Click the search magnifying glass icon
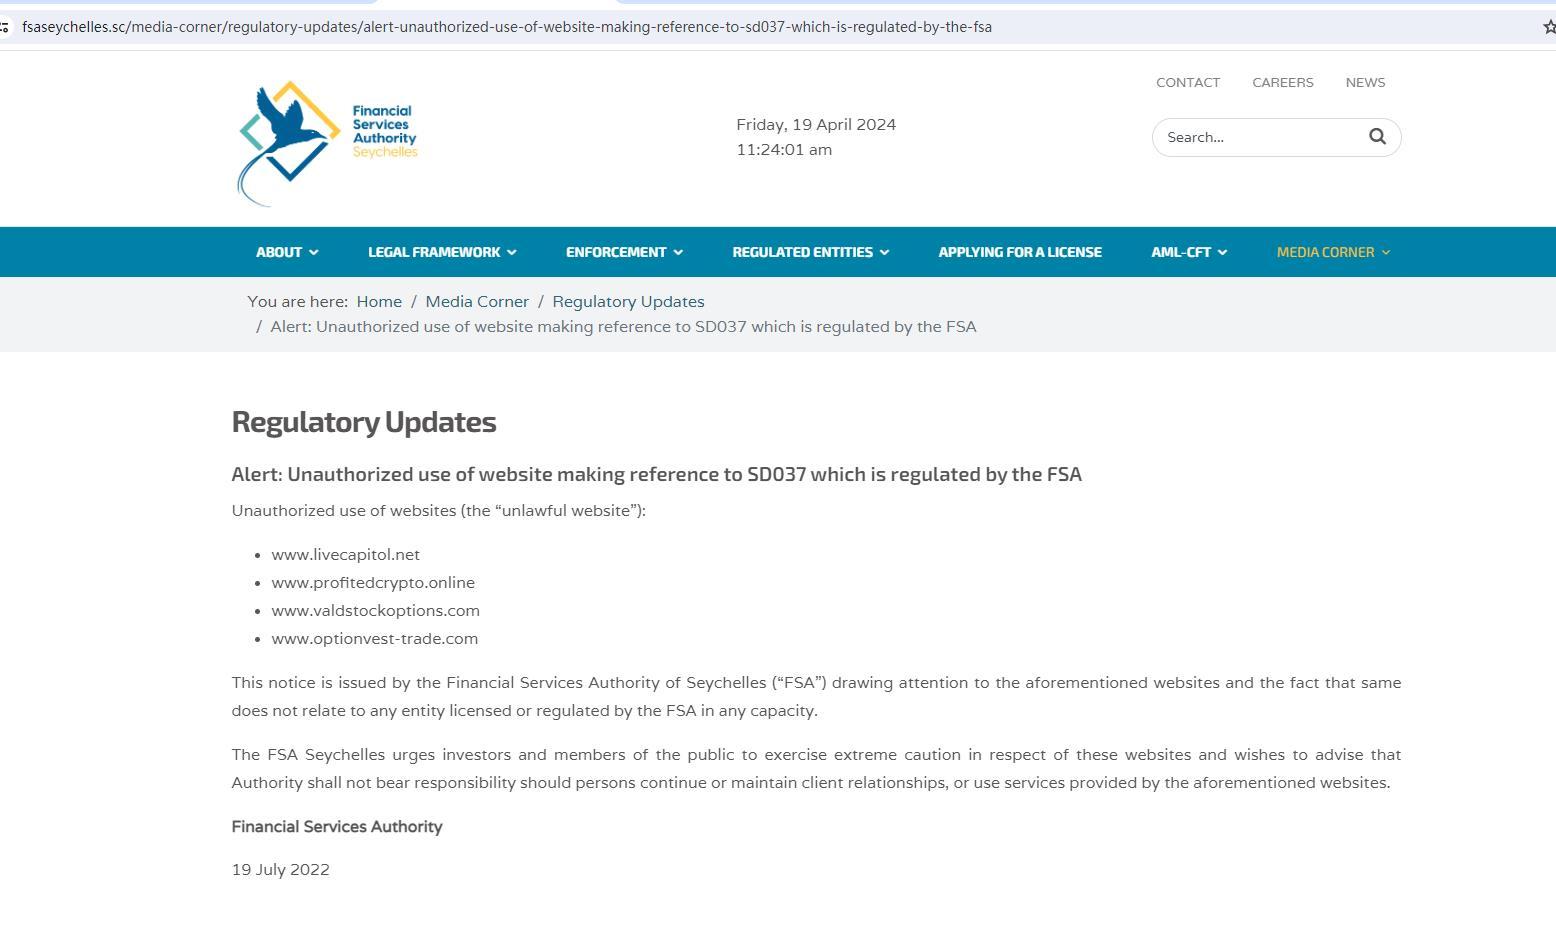Viewport: 1556px width, 927px height. point(1377,137)
